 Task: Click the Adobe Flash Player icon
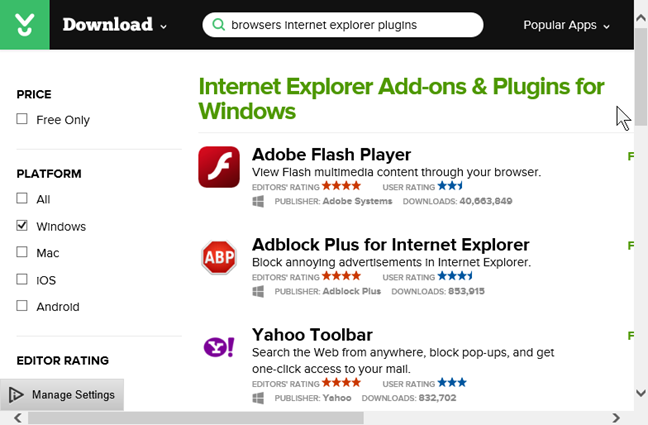click(218, 167)
